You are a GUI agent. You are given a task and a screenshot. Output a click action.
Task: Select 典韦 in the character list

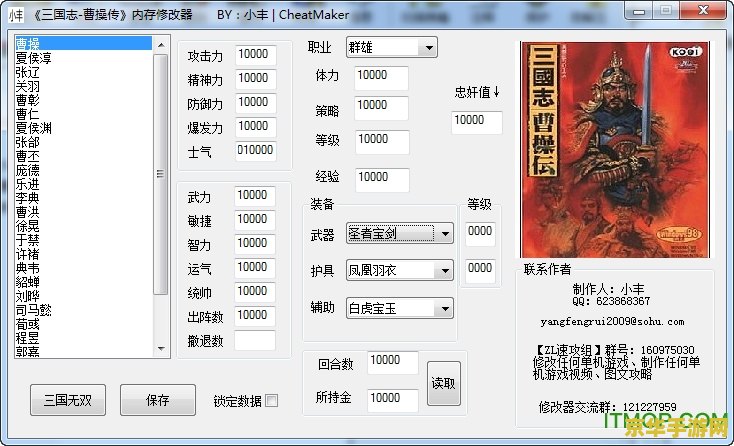coord(83,268)
